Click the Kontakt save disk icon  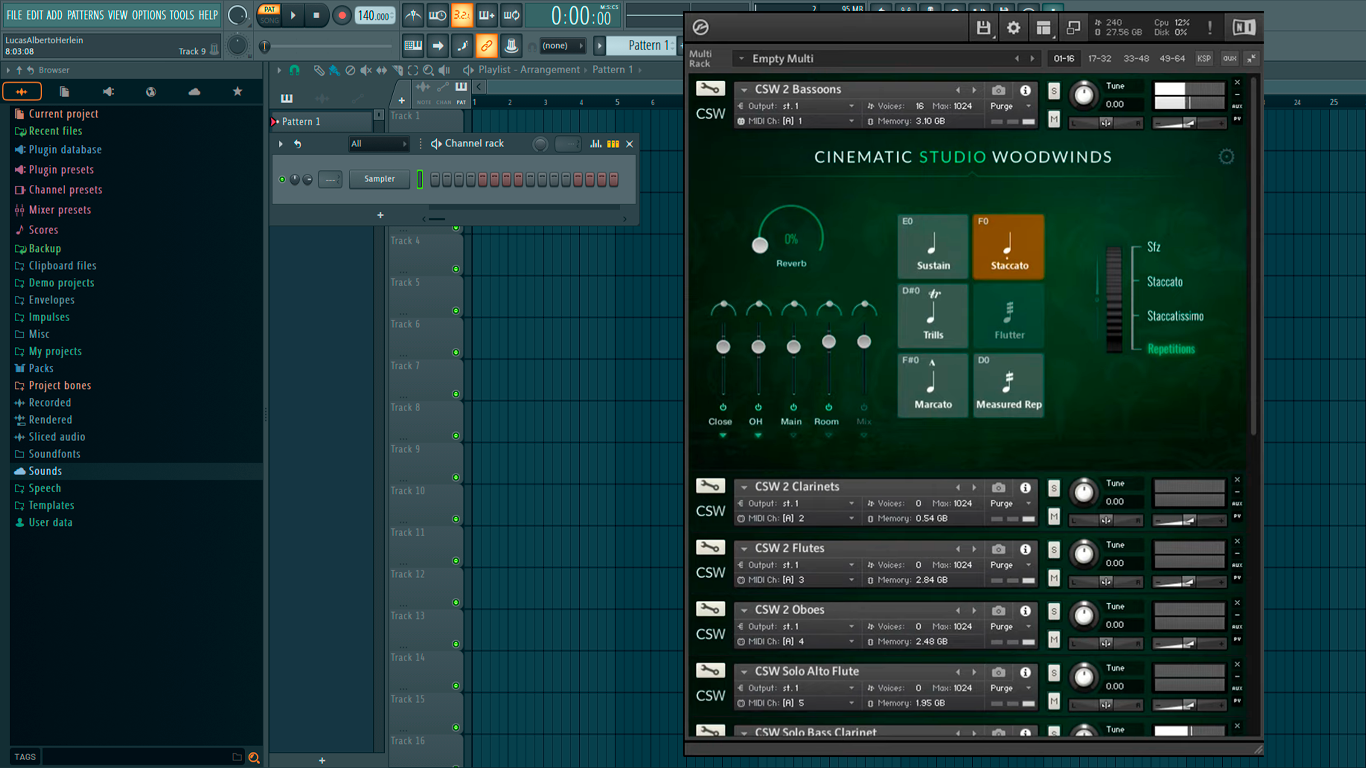point(983,28)
